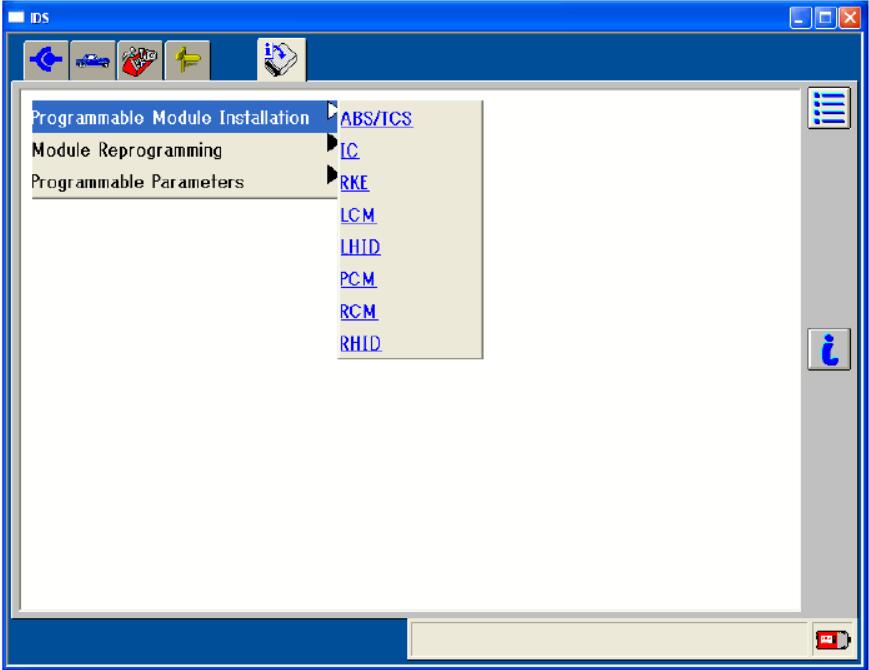
Task: Select Programmable Parameters menu item
Action: click(x=185, y=182)
